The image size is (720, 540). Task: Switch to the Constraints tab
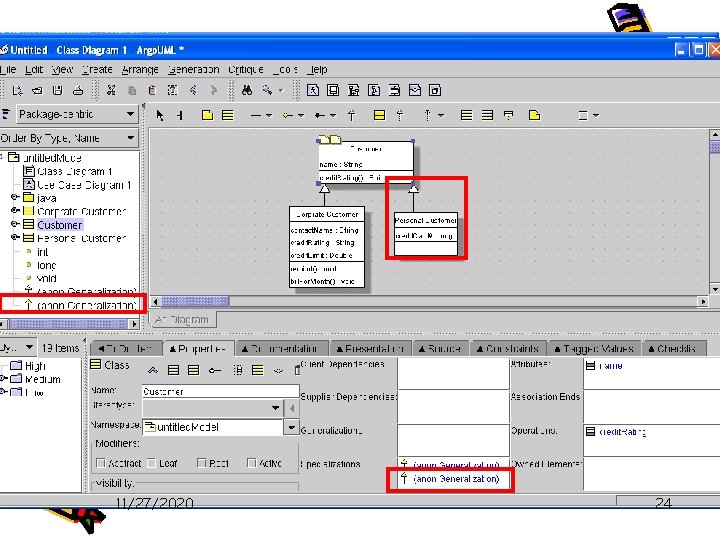[508, 349]
